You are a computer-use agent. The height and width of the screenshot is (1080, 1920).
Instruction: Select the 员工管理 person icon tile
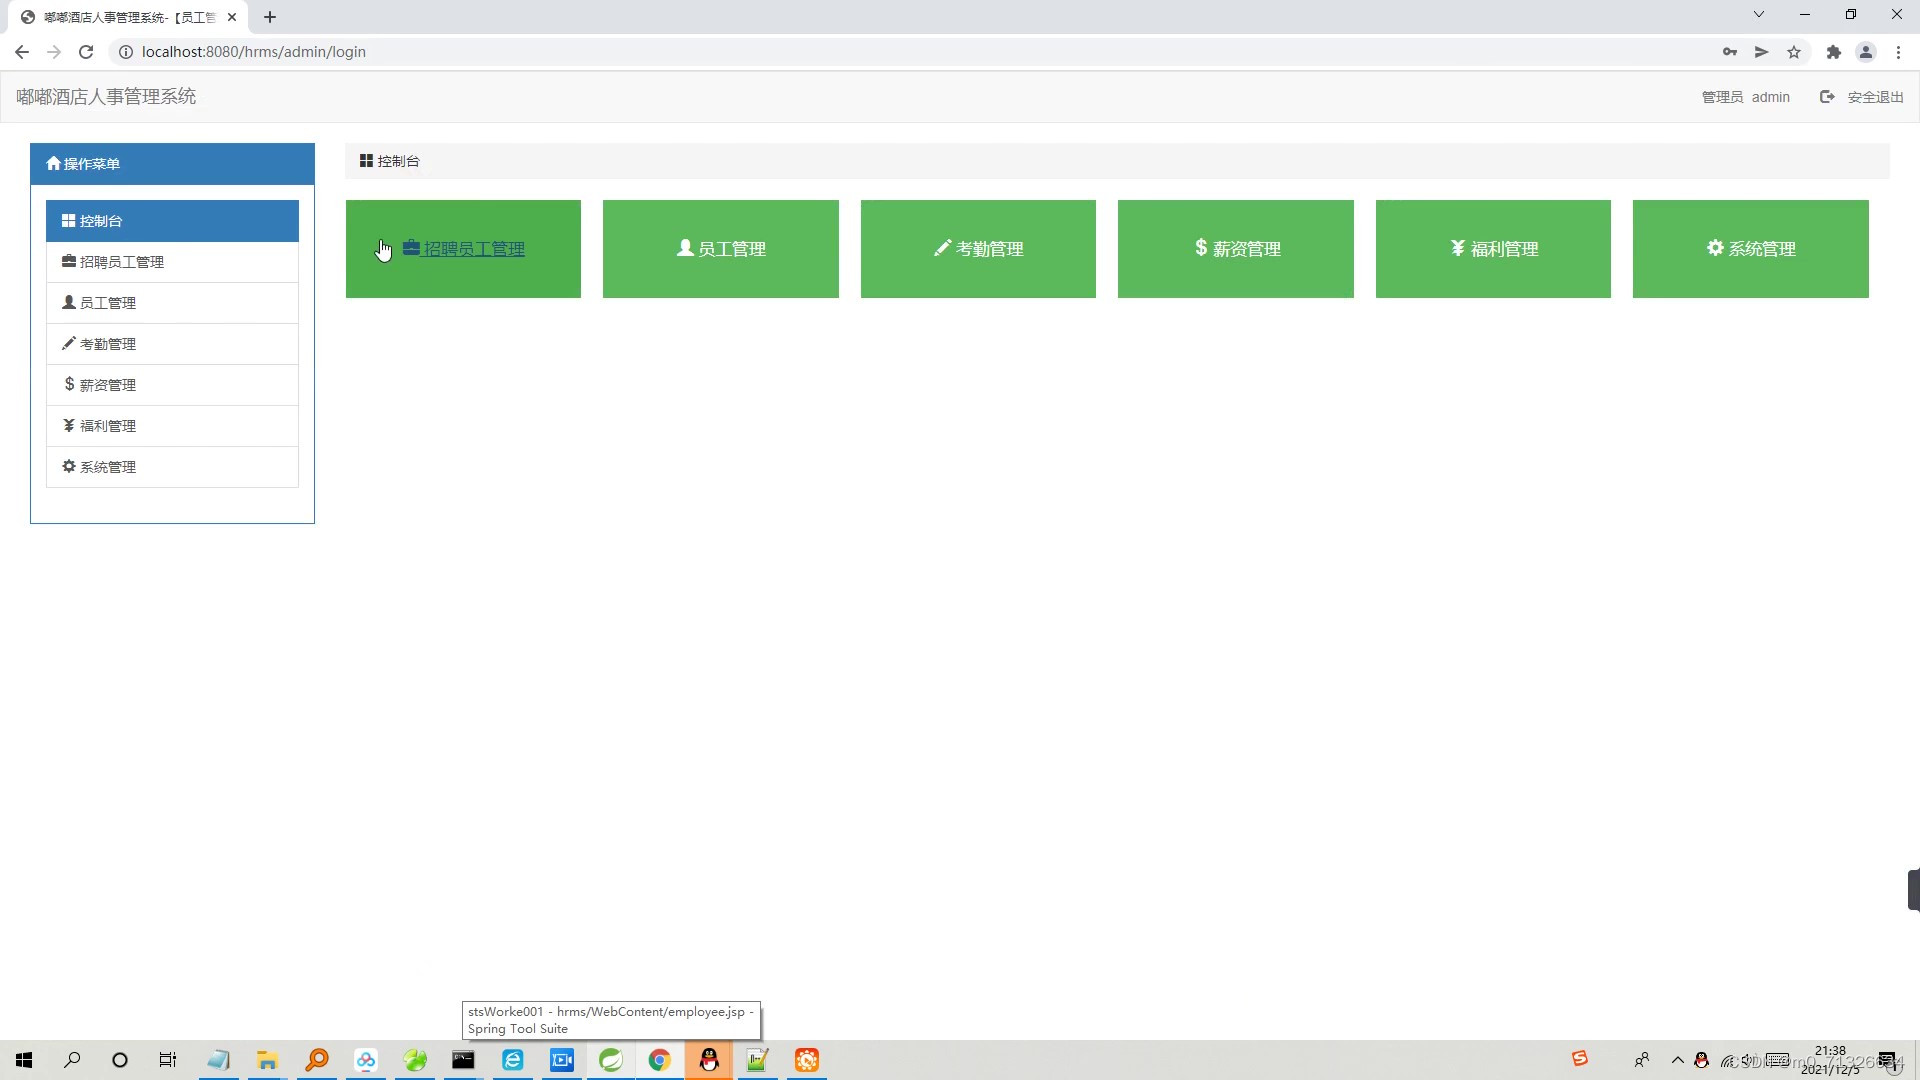(x=720, y=248)
